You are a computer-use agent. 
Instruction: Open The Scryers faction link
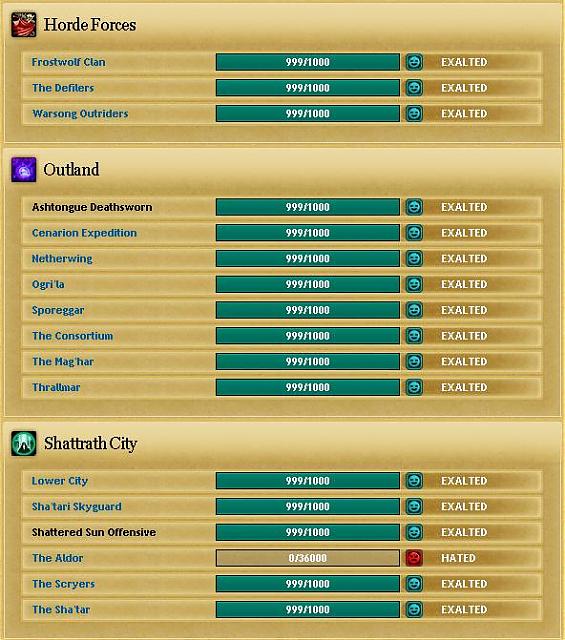(63, 584)
